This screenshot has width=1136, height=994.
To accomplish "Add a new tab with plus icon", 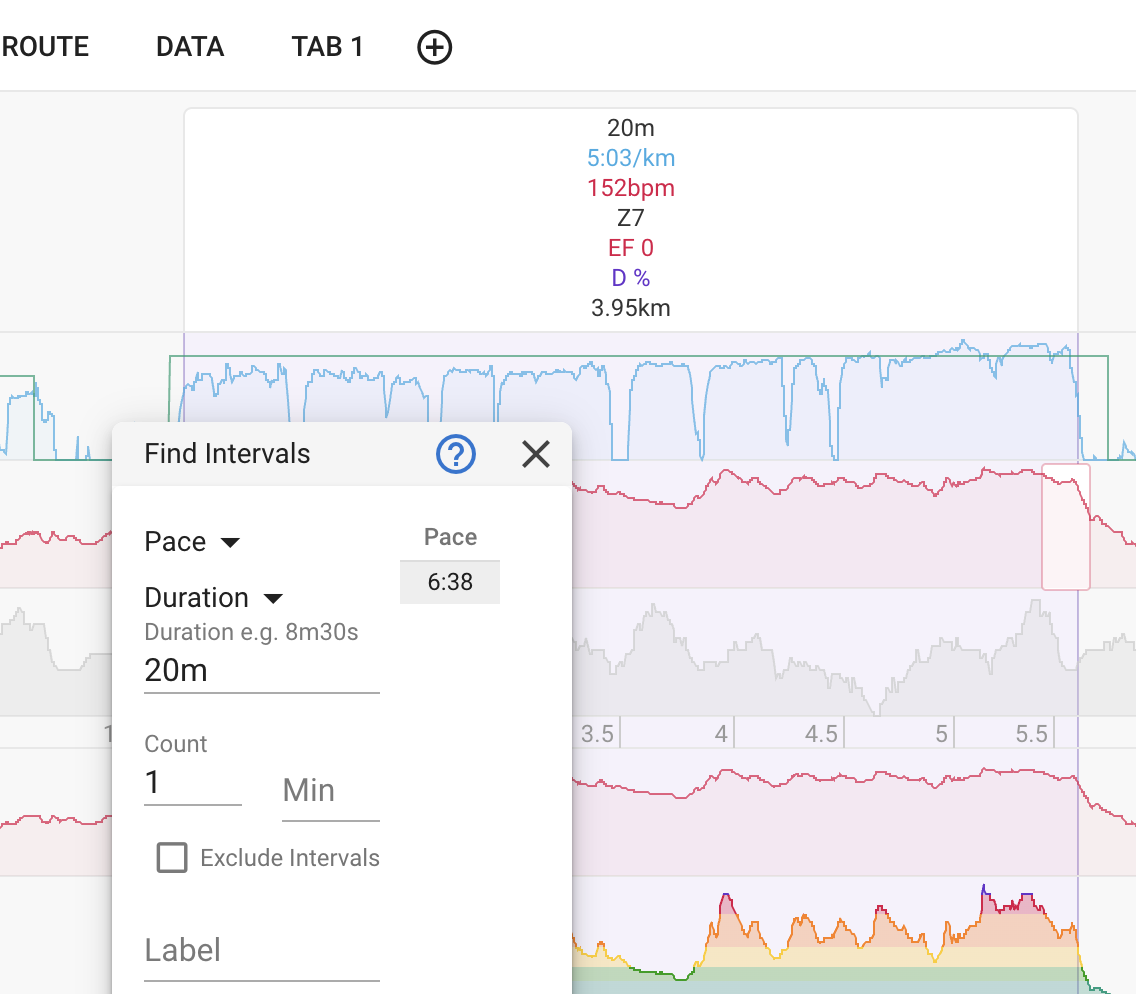I will point(434,47).
